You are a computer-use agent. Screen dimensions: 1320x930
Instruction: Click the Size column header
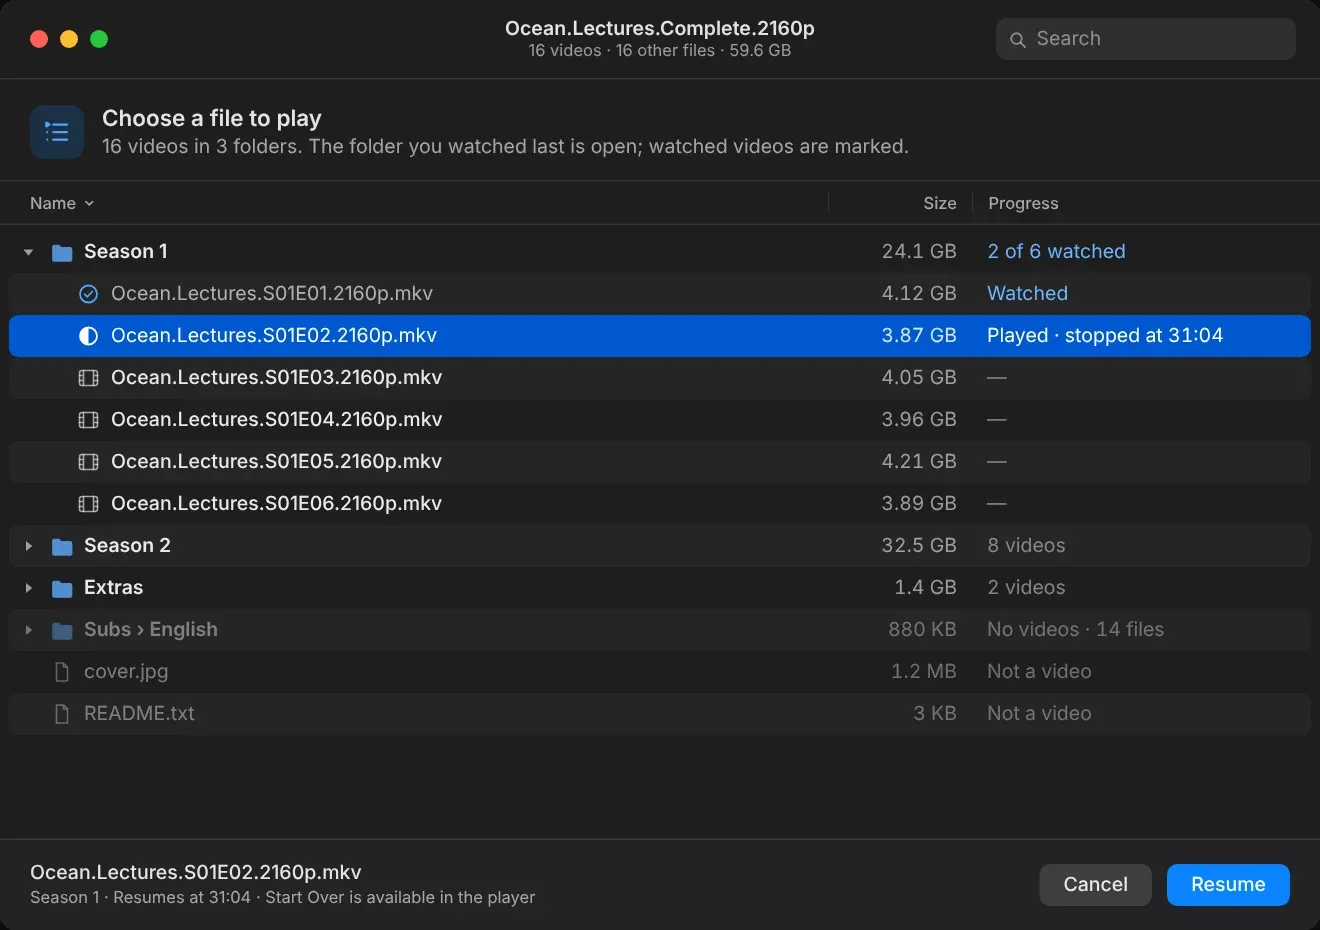coord(939,203)
